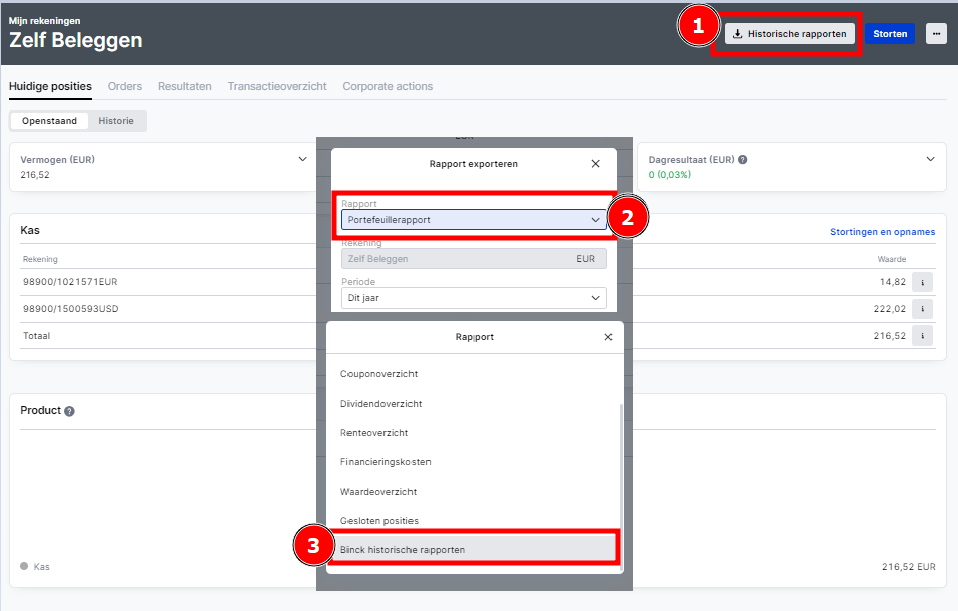Viewport: 958px width, 611px height.
Task: Open Stortingen en opnames link
Action: 882,232
